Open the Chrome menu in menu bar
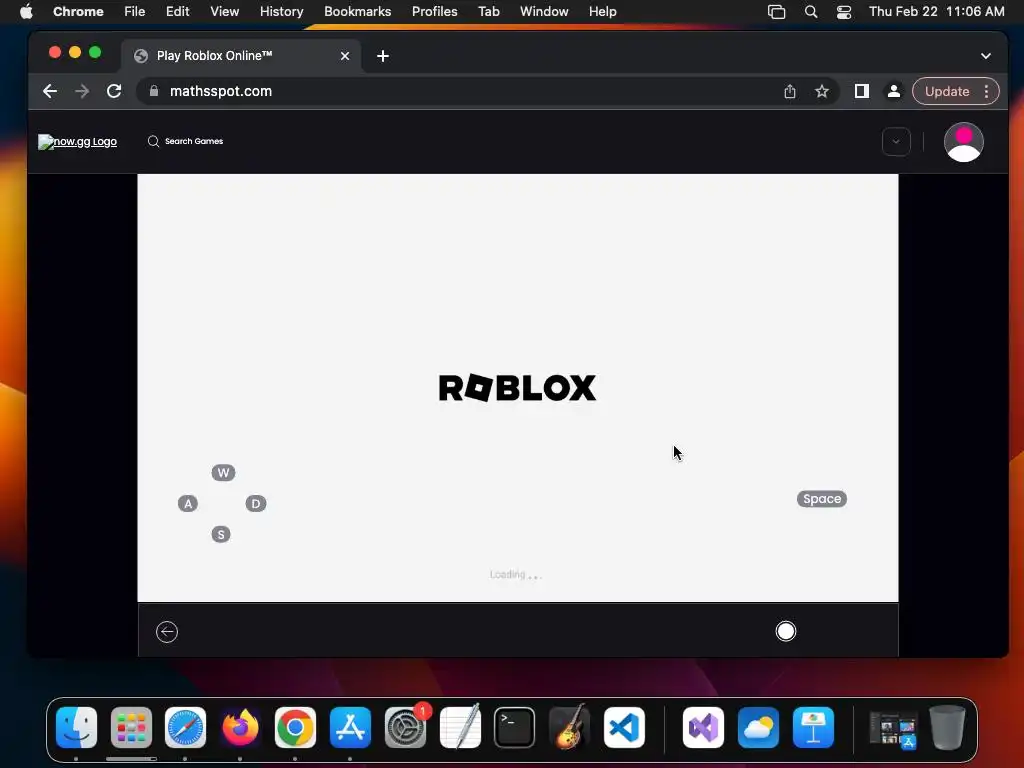The width and height of the screenshot is (1024, 768). [78, 12]
